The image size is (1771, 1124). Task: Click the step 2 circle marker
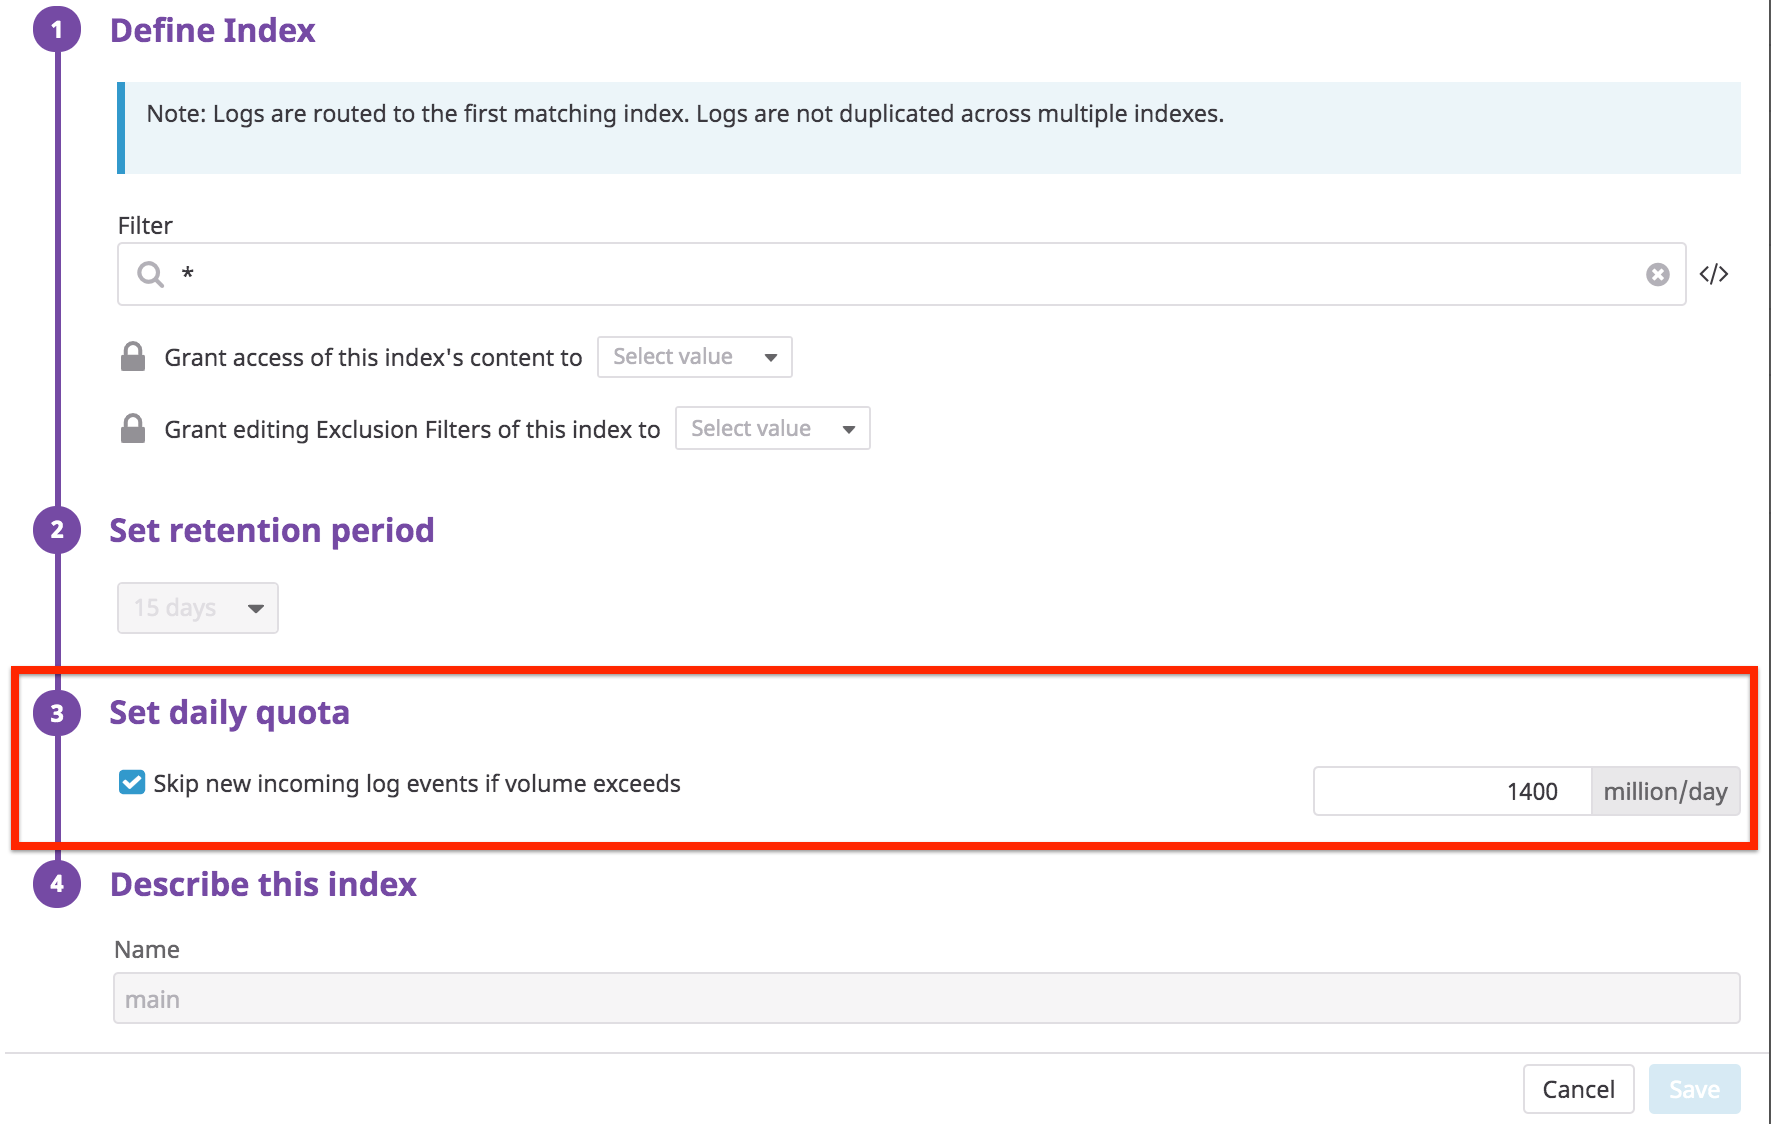pyautogui.click(x=57, y=530)
